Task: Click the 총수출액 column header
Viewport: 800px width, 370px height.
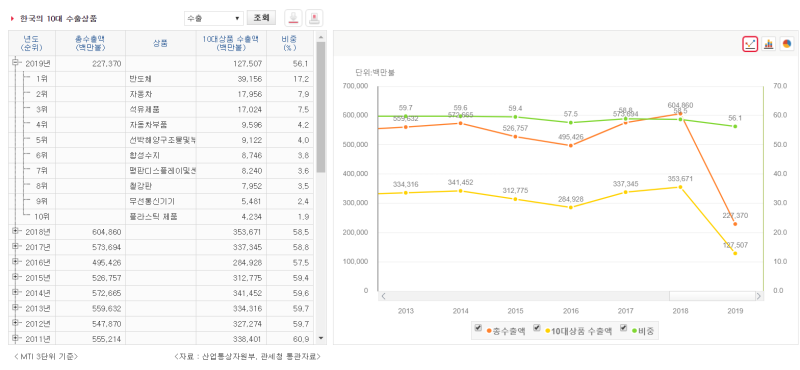Action: click(x=90, y=43)
